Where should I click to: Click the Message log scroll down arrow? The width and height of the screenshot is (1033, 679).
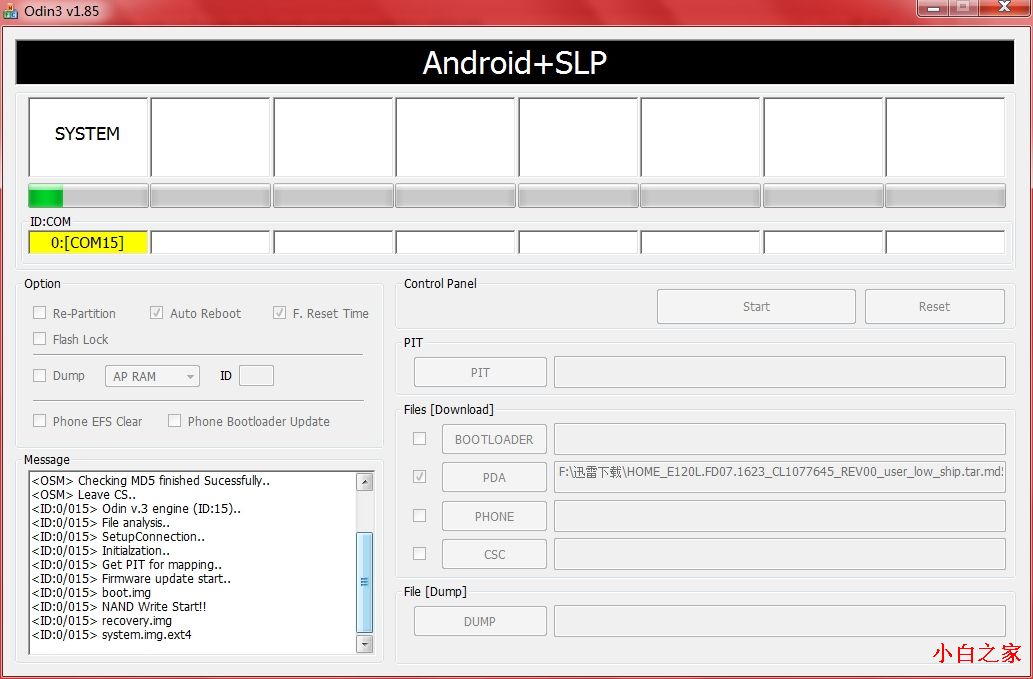364,643
